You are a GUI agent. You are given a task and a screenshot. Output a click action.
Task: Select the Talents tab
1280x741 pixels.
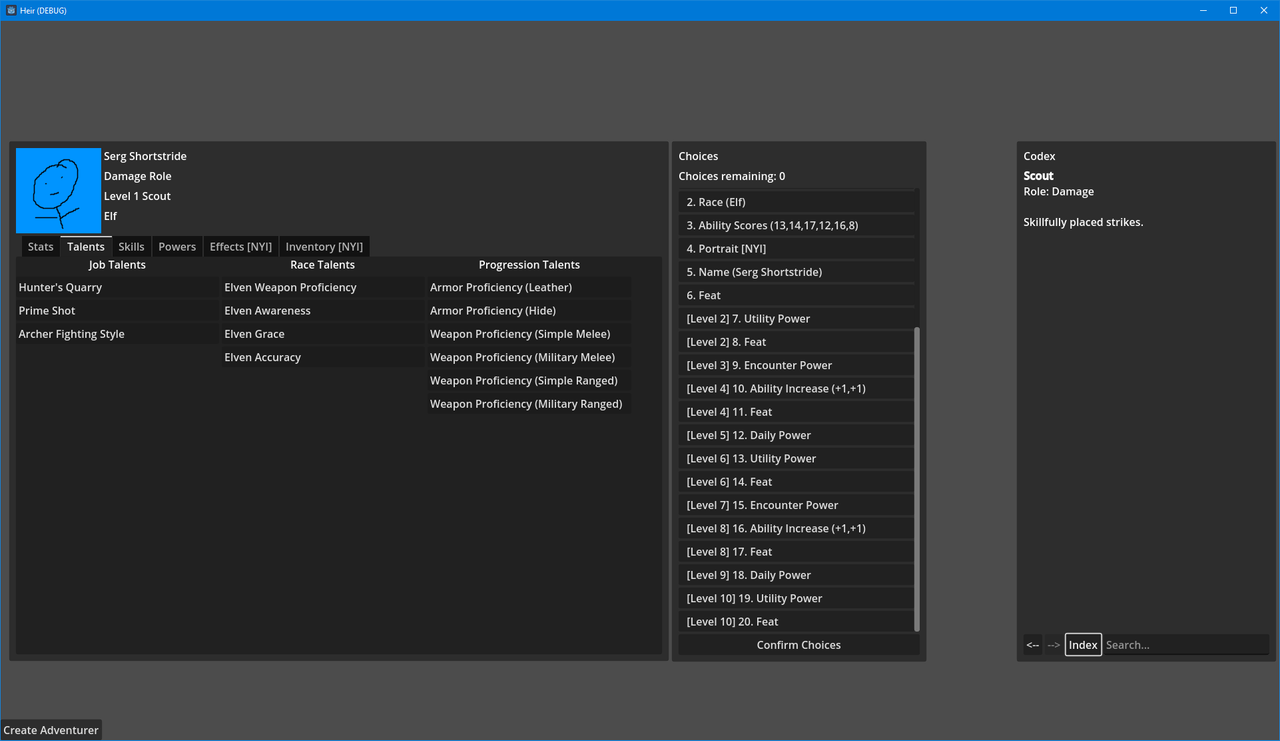coord(86,247)
